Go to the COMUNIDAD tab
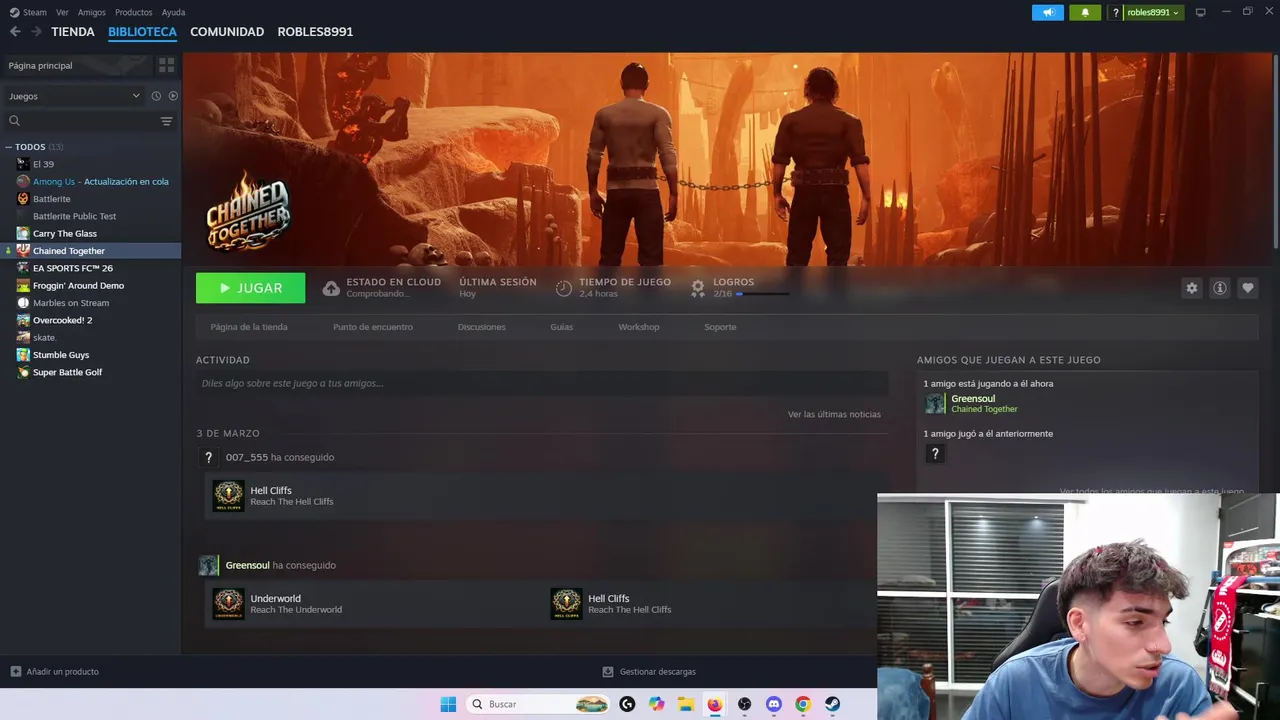The width and height of the screenshot is (1280, 720). coord(227,32)
